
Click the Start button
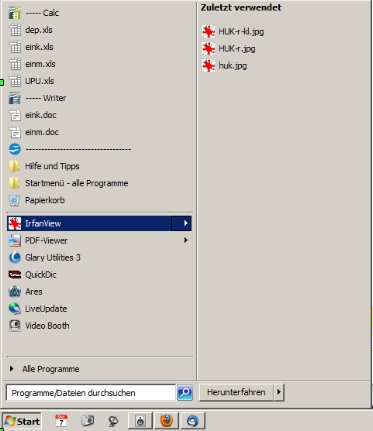pyautogui.click(x=22, y=421)
